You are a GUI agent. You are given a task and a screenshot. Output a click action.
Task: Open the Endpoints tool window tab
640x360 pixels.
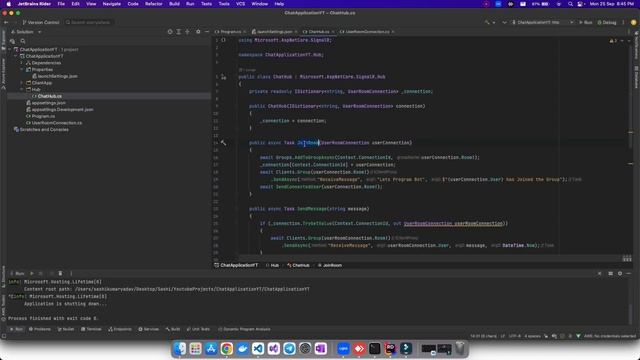click(120, 329)
